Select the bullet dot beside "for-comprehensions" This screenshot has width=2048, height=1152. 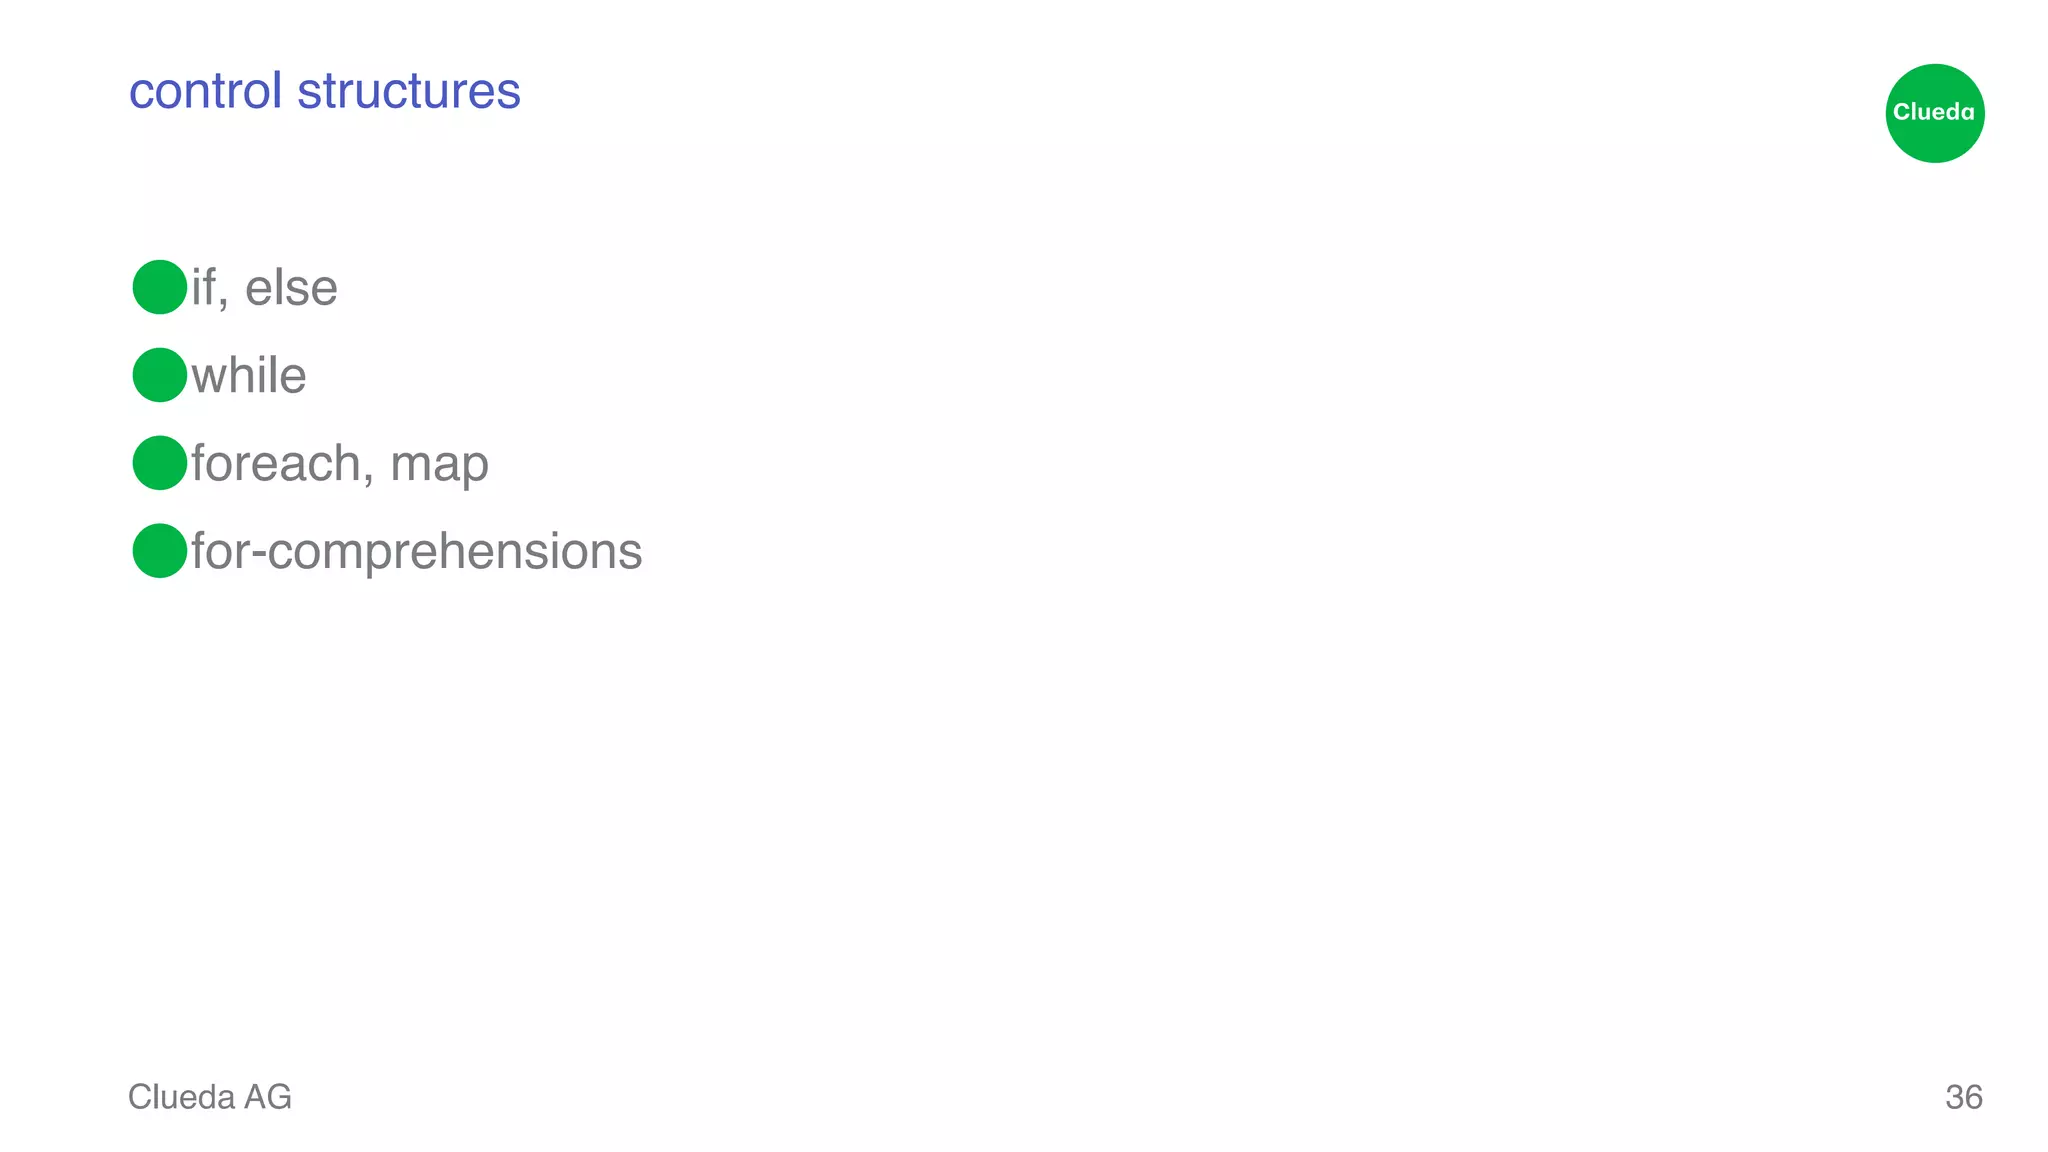coord(160,551)
